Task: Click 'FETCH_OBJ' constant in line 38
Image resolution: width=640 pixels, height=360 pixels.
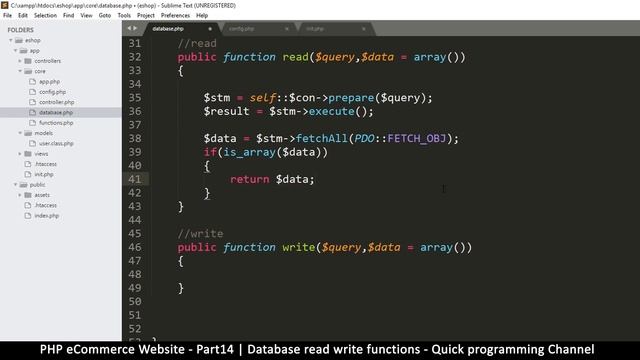Action: [x=417, y=138]
